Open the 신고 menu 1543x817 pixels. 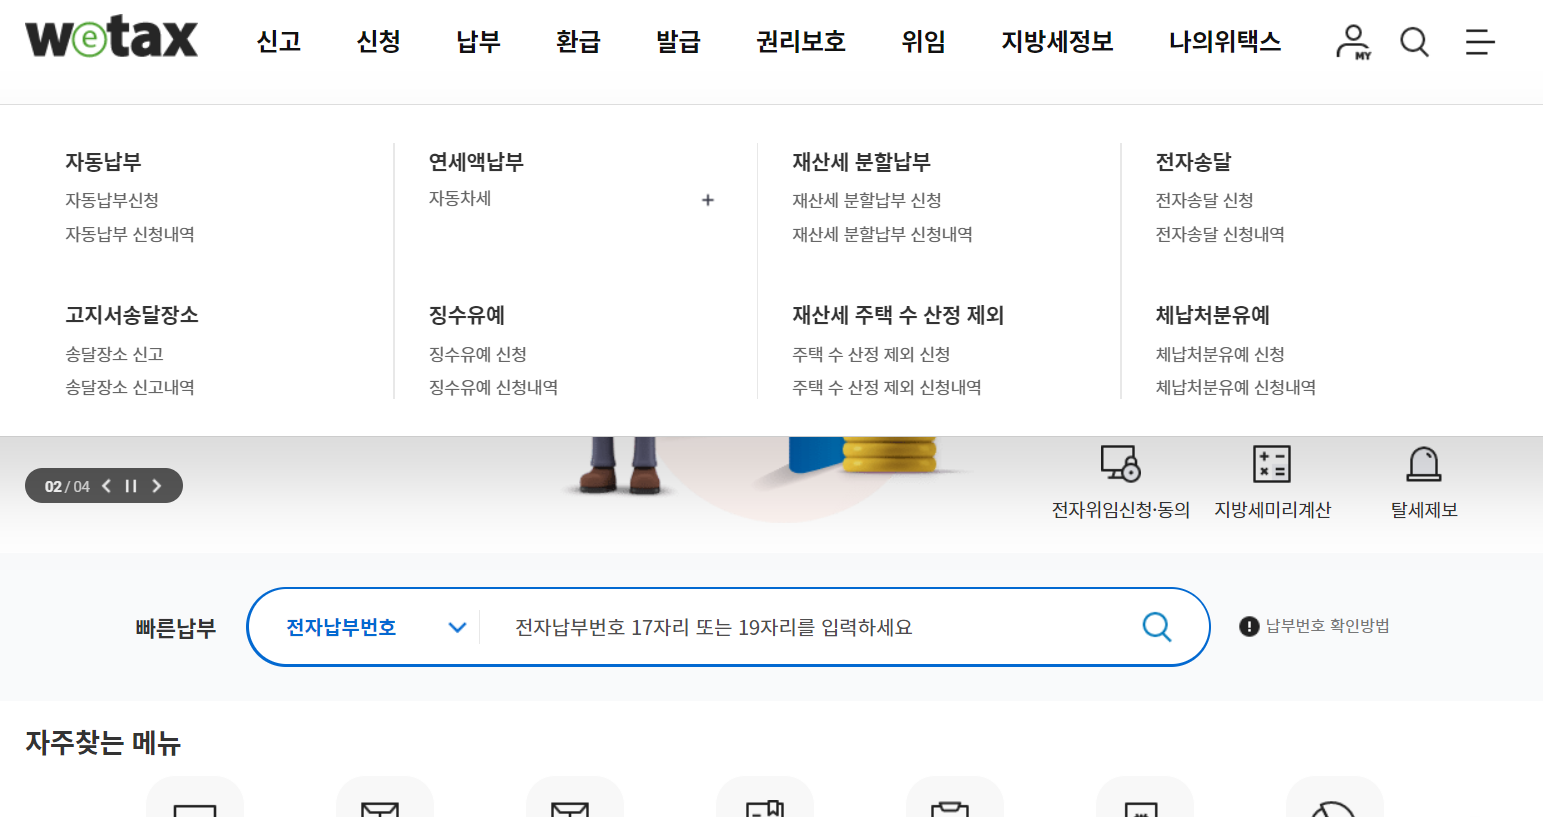(x=279, y=41)
